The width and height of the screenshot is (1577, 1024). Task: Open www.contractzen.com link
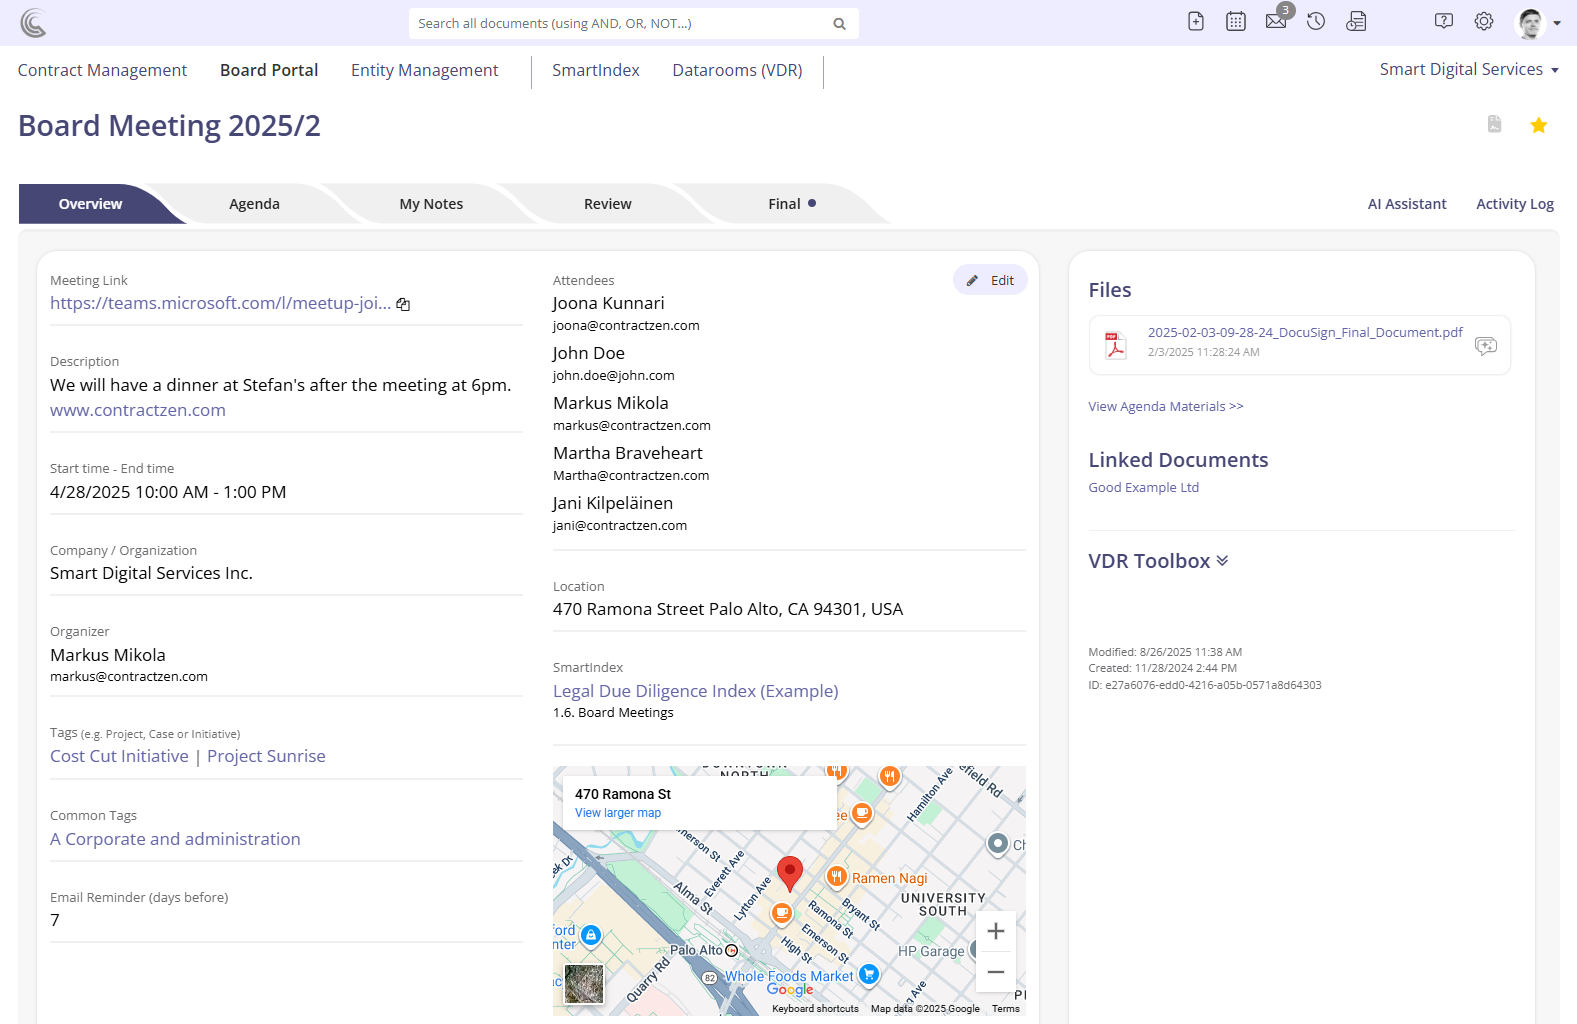(x=138, y=410)
